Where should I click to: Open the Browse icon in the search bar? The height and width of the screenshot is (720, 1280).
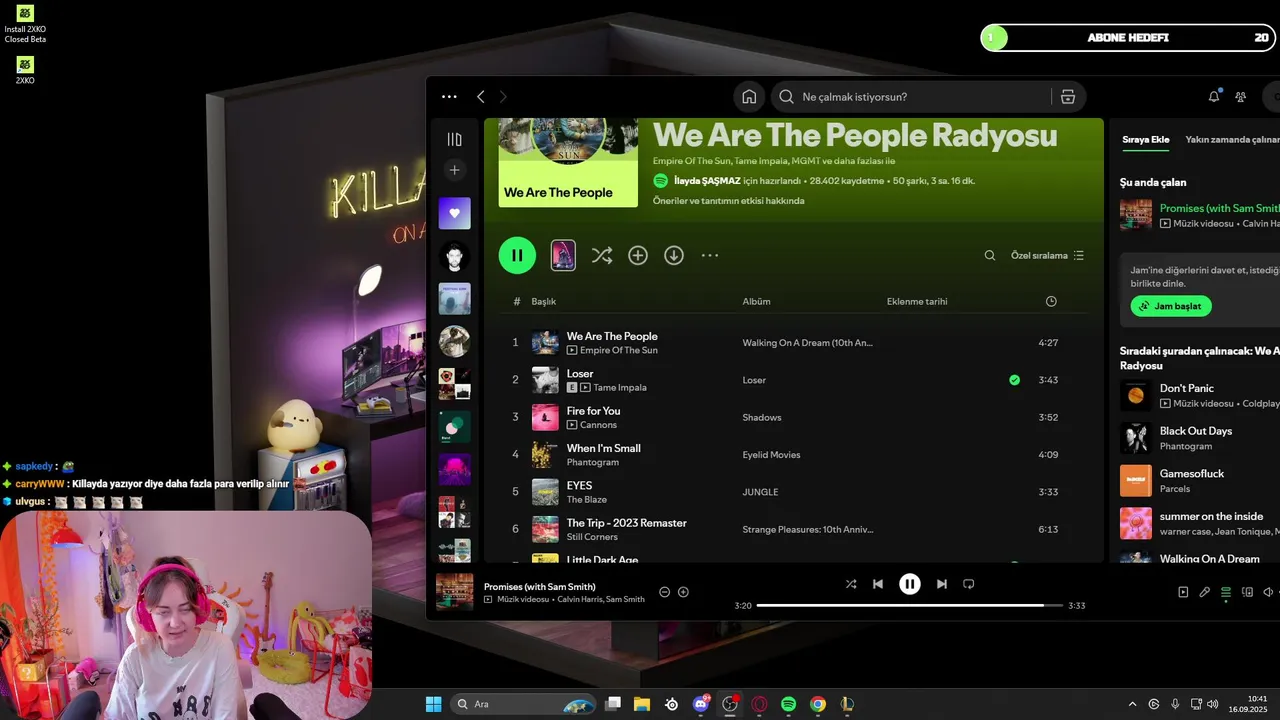coord(1068,97)
